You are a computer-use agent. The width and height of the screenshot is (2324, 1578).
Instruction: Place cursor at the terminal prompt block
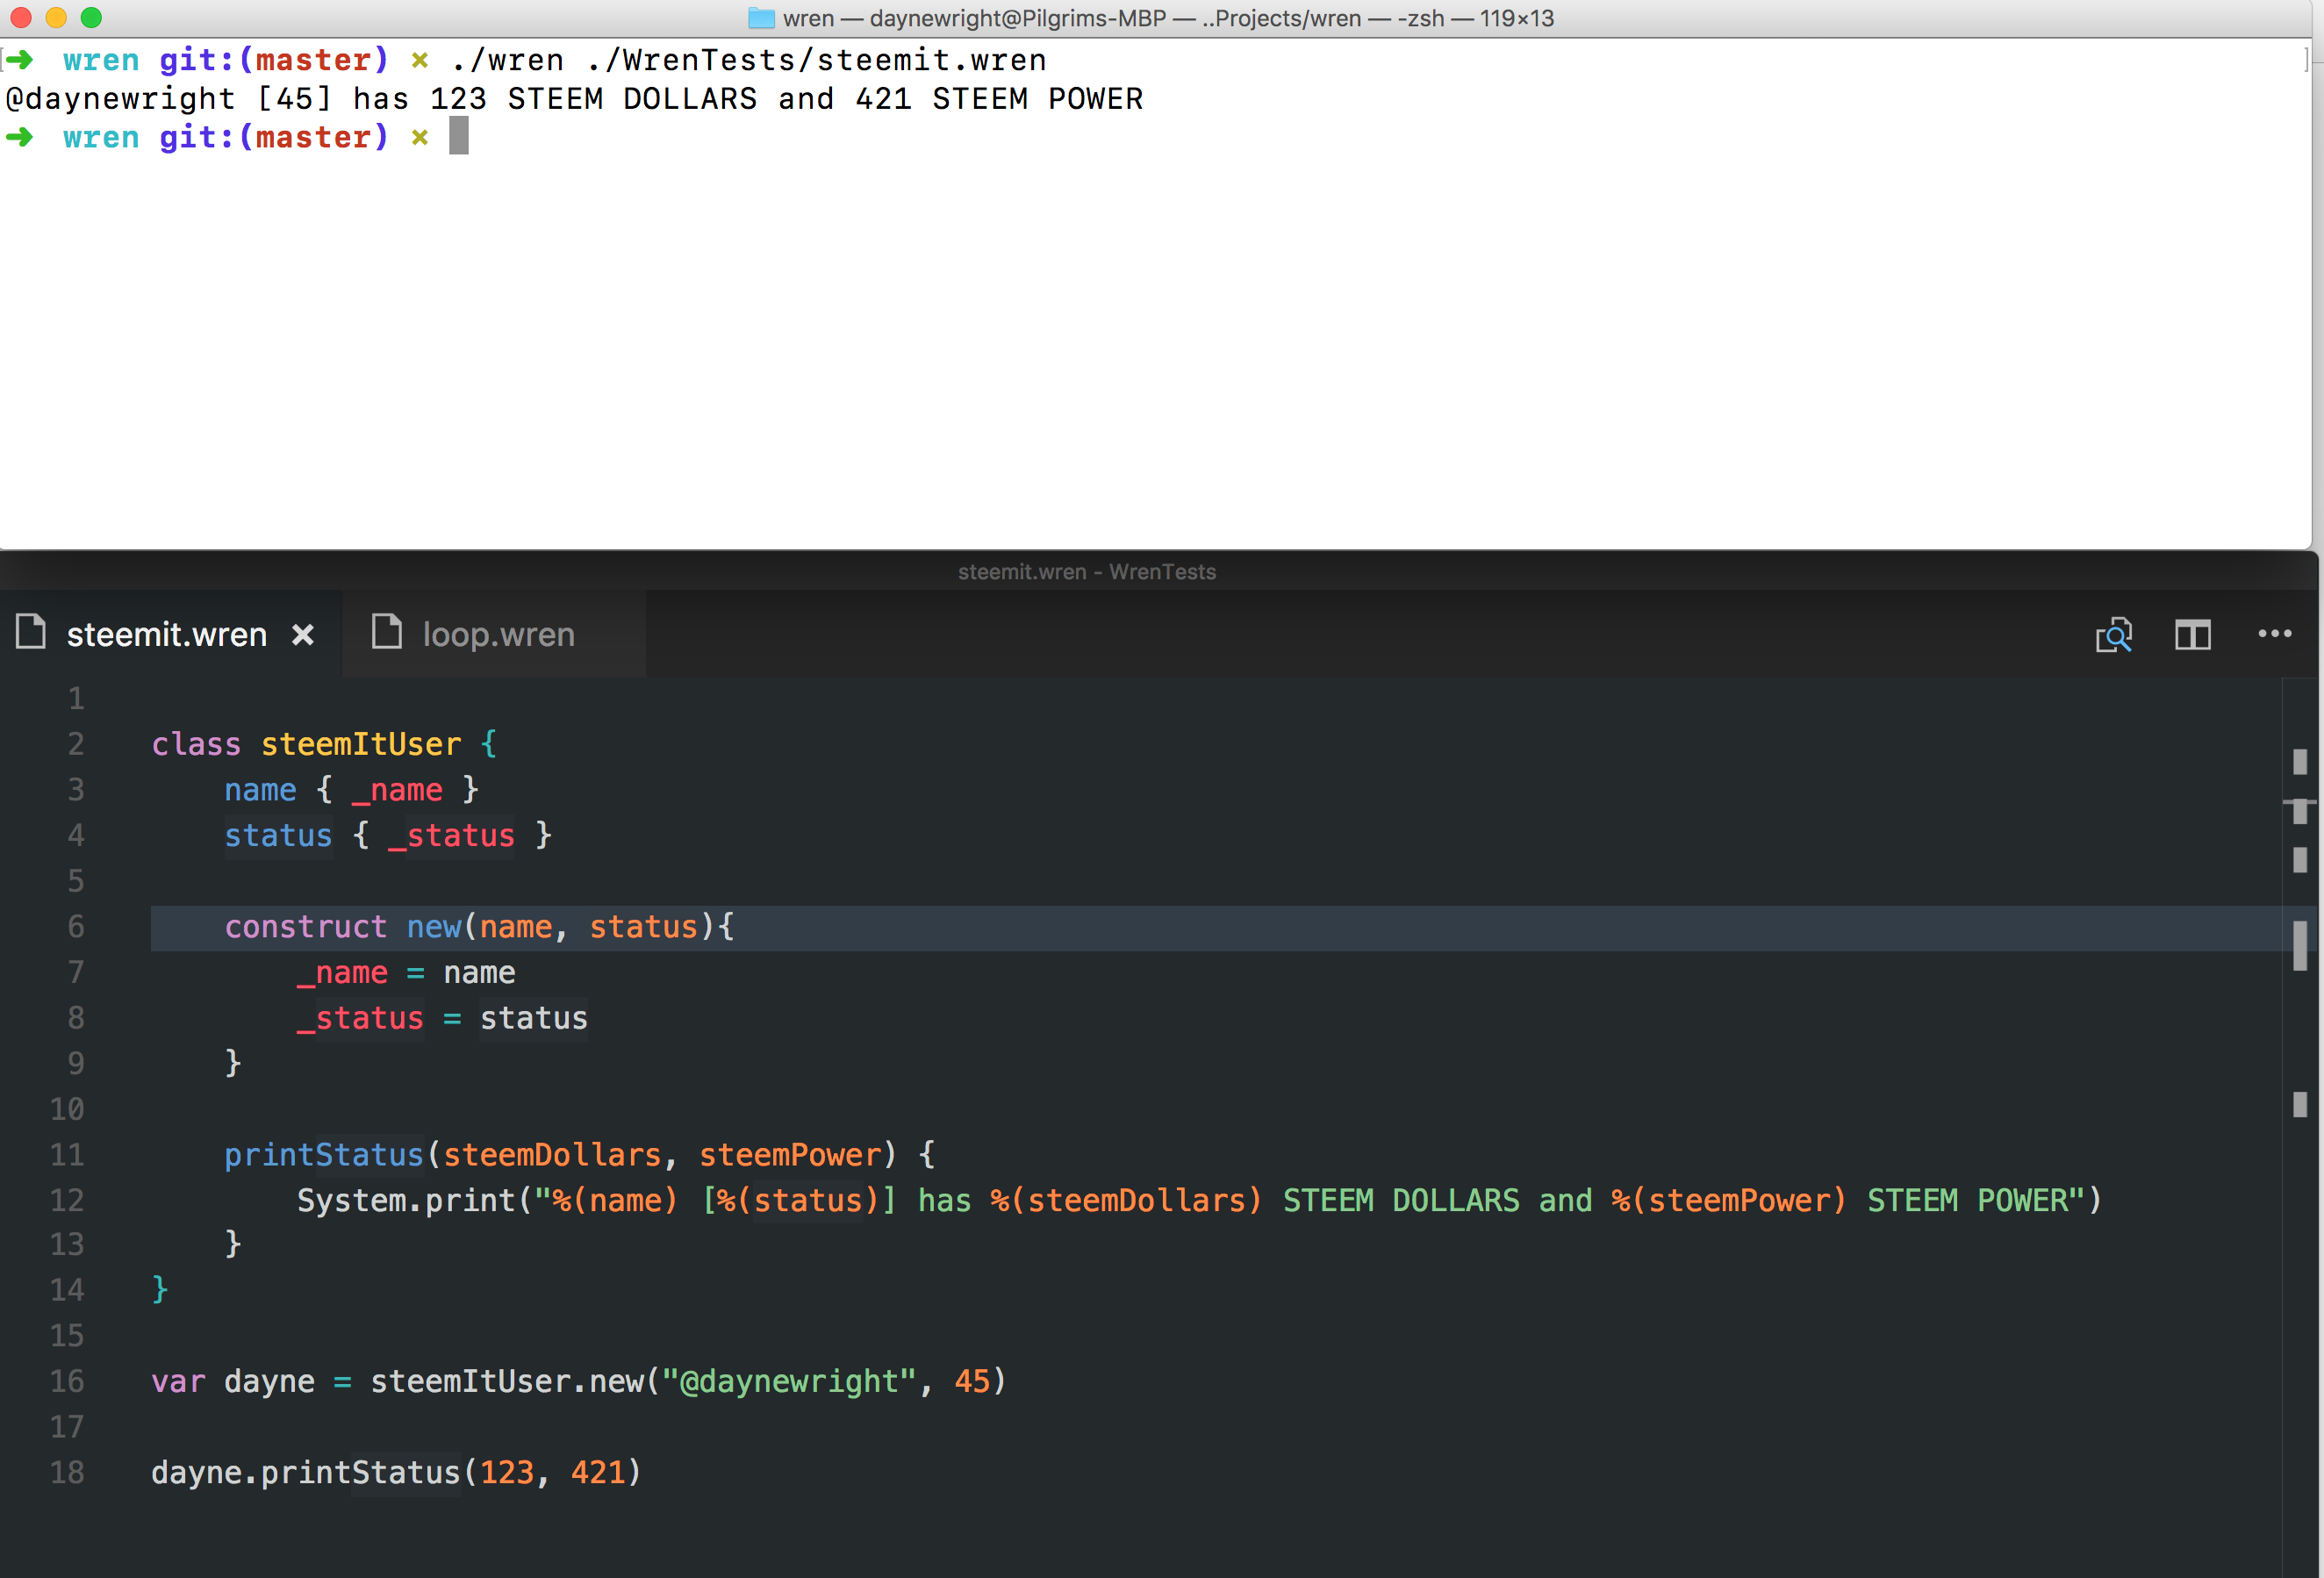coord(459,136)
